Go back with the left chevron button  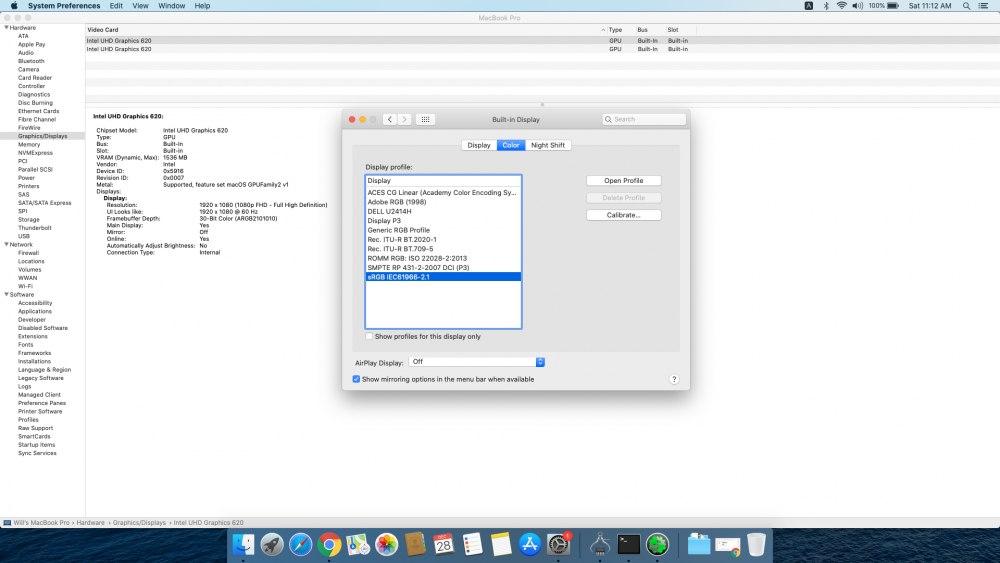click(x=390, y=119)
